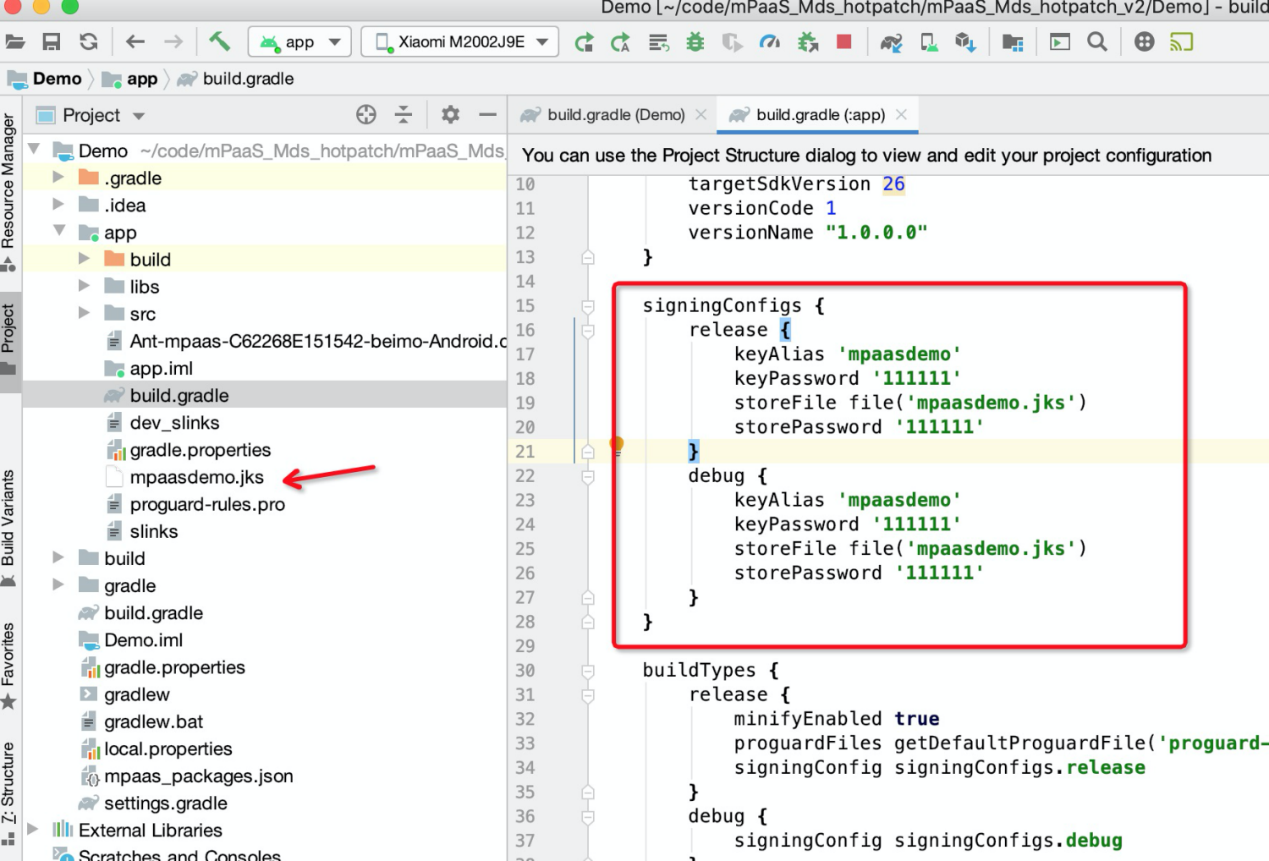Click the Apply Code Changes icon
This screenshot has height=861, width=1269.
coord(658,42)
